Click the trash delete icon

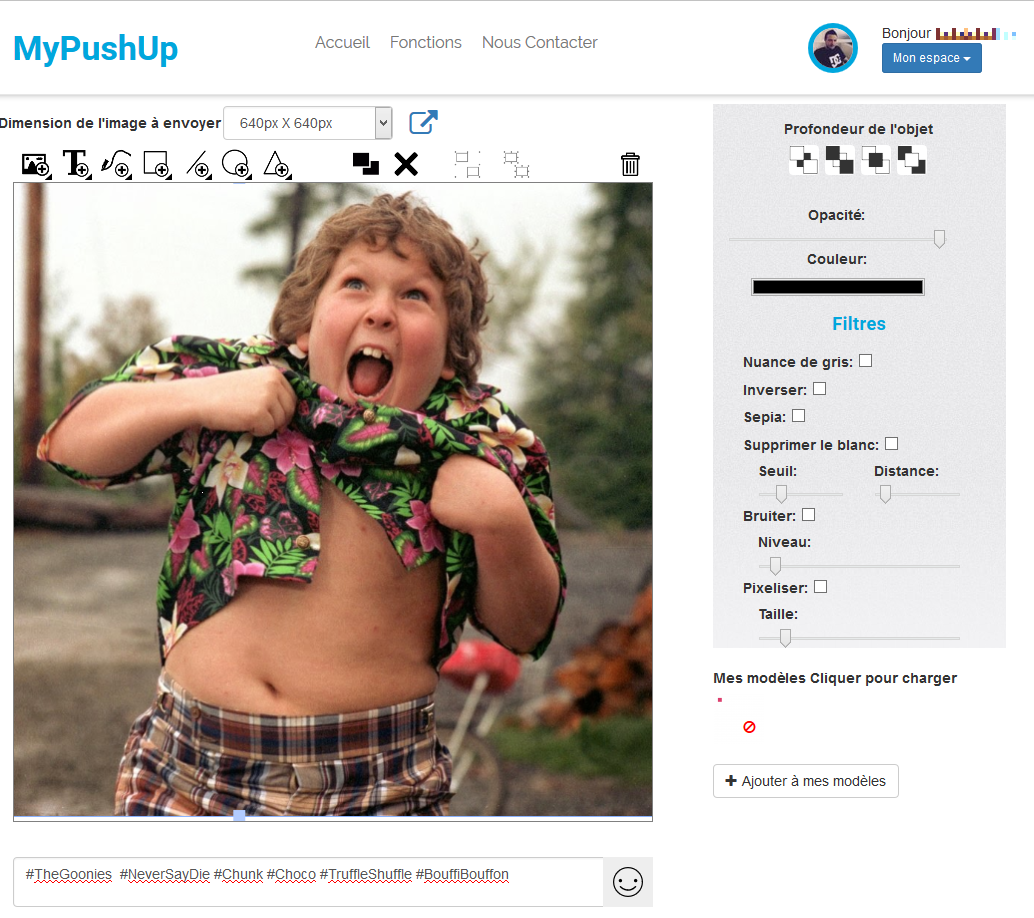(x=630, y=164)
